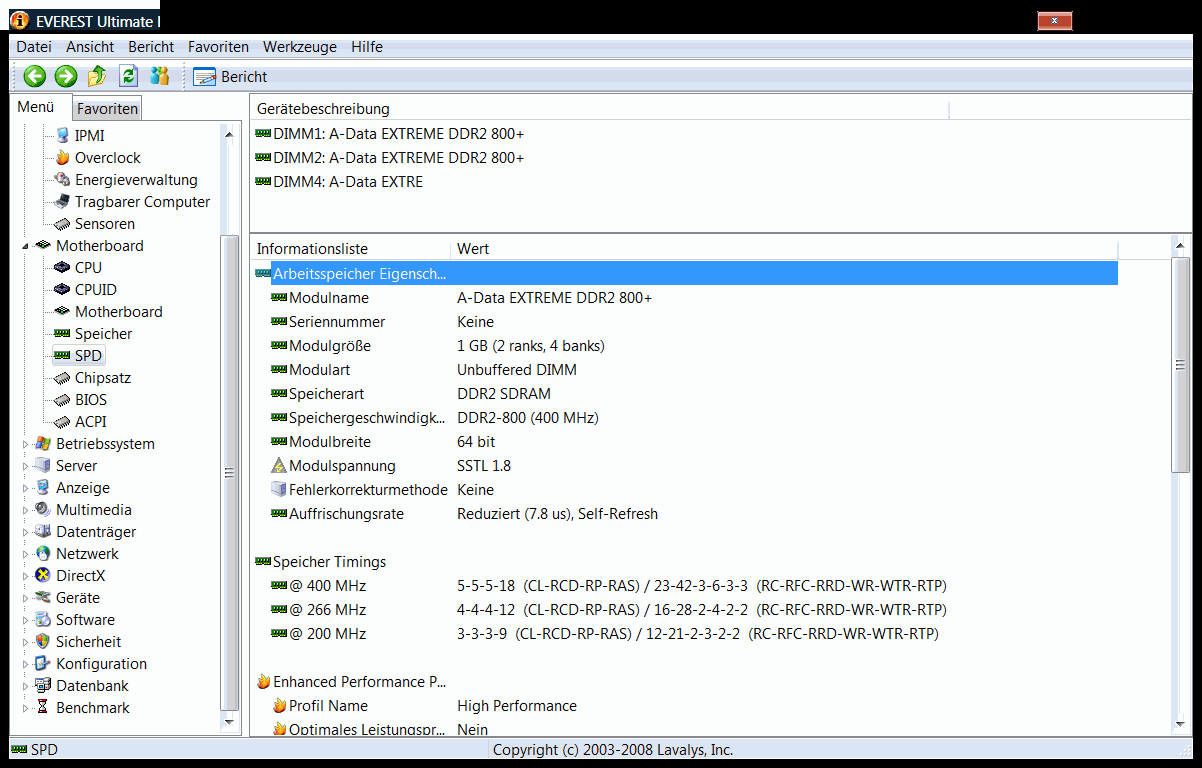The width and height of the screenshot is (1202, 768).
Task: Click the Gerätebeschreibung column header
Action: point(598,109)
